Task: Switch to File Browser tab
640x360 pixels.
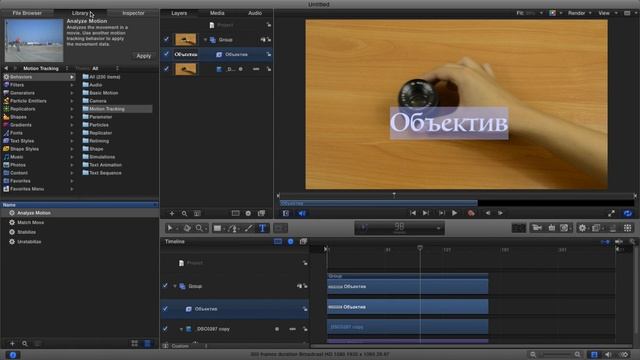Action: 27,13
